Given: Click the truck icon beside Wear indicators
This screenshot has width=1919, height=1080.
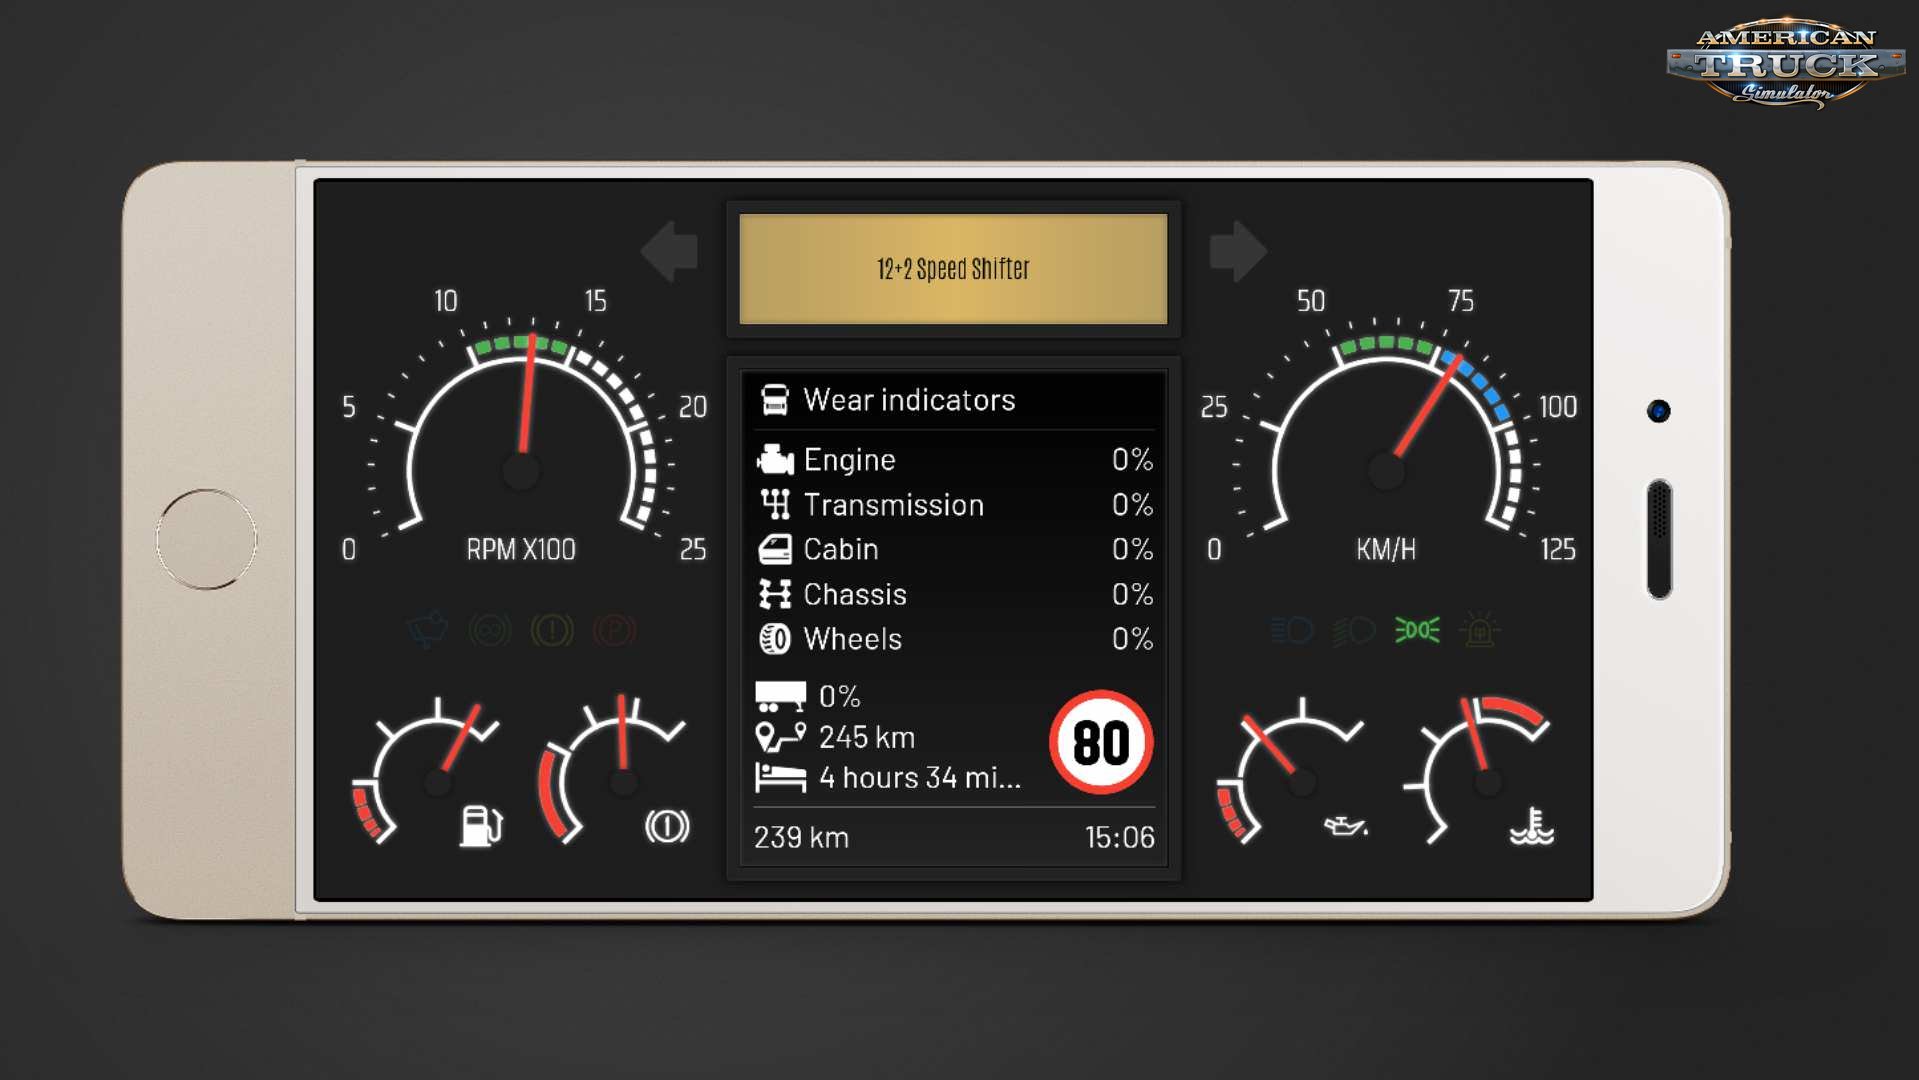Looking at the screenshot, I should click(775, 400).
